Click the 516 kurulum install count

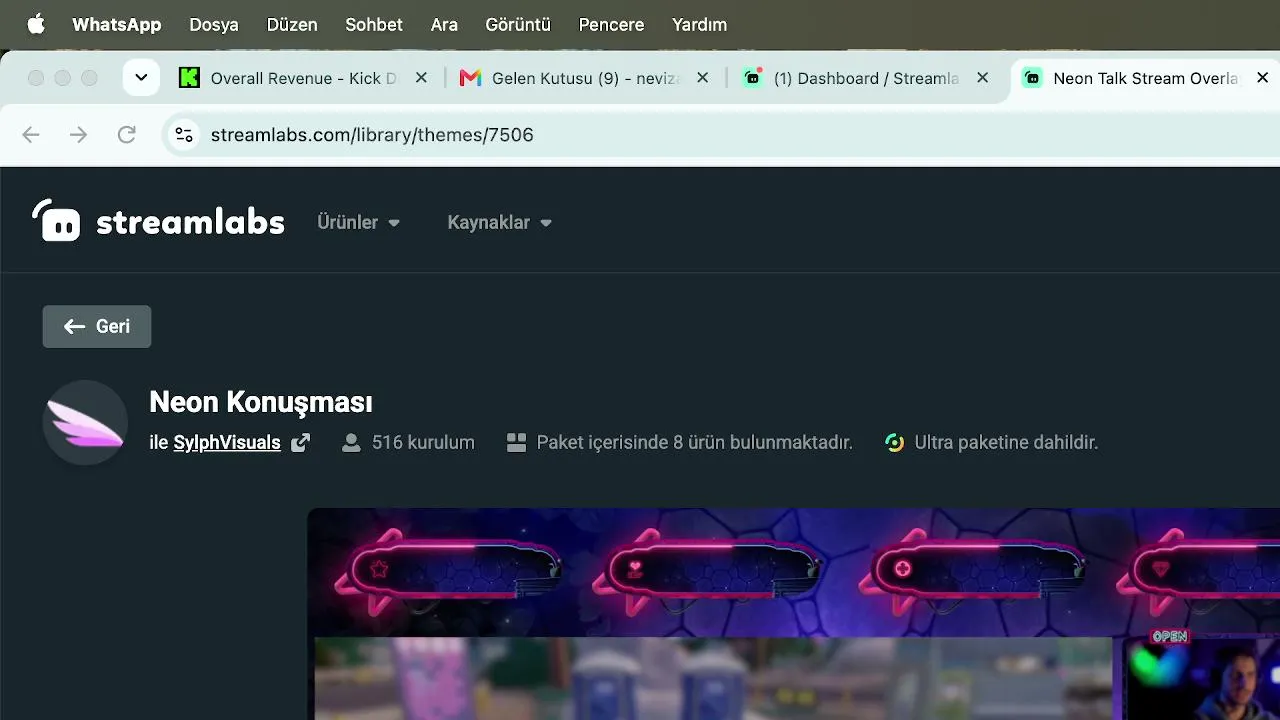(423, 442)
